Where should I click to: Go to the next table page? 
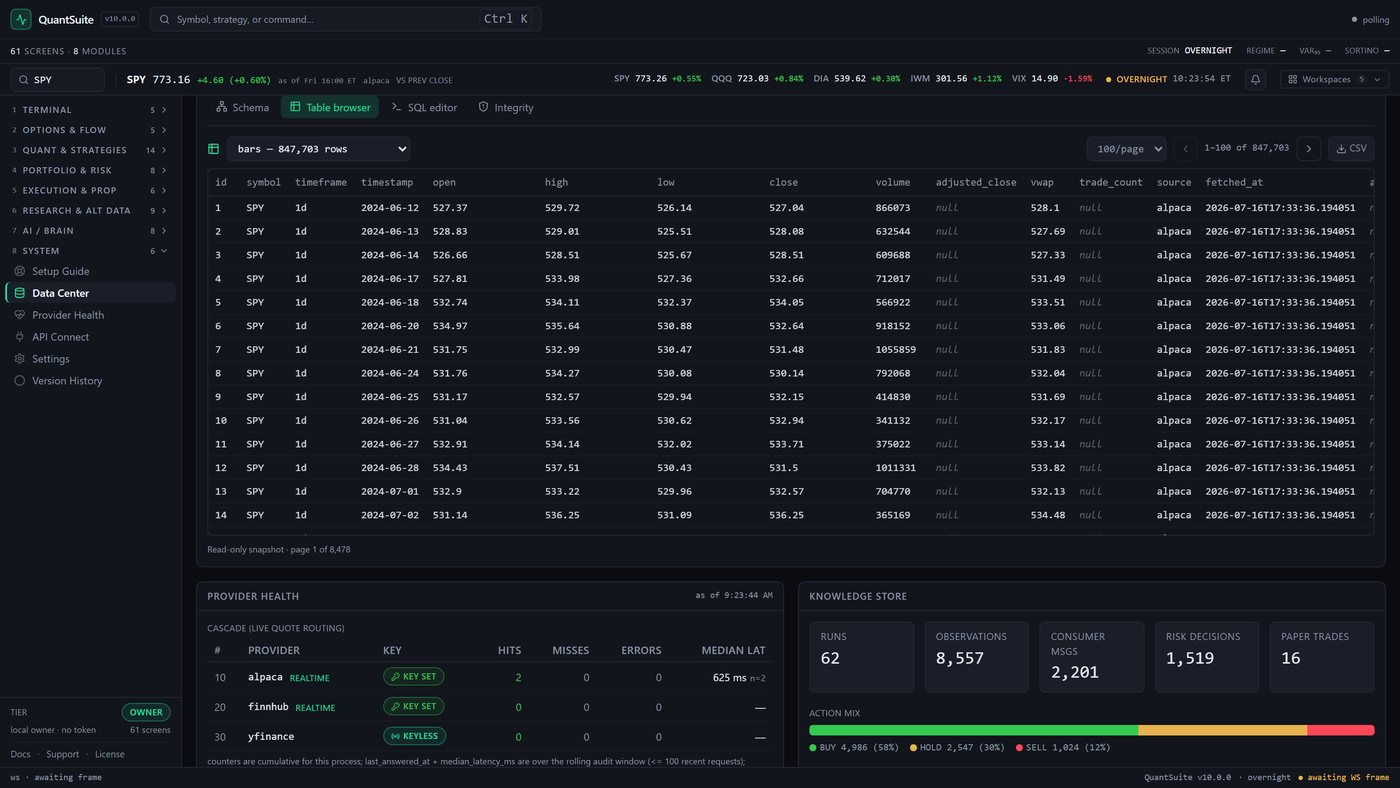pyautogui.click(x=1309, y=149)
